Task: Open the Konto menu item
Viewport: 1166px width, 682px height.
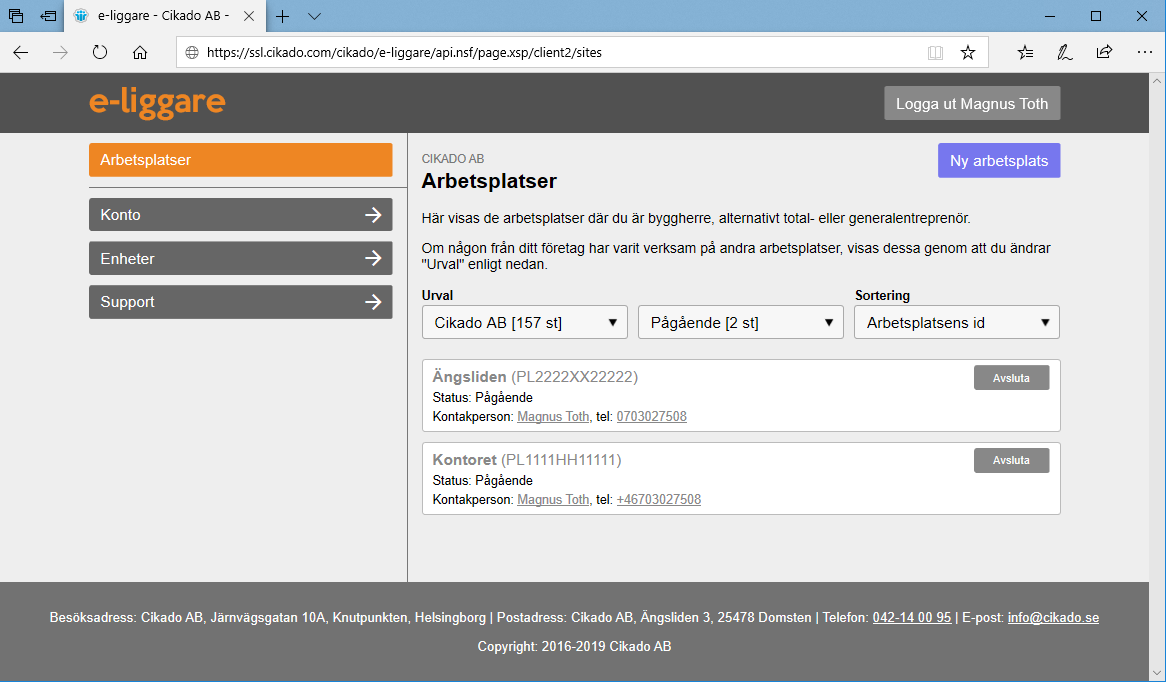Action: coord(240,215)
